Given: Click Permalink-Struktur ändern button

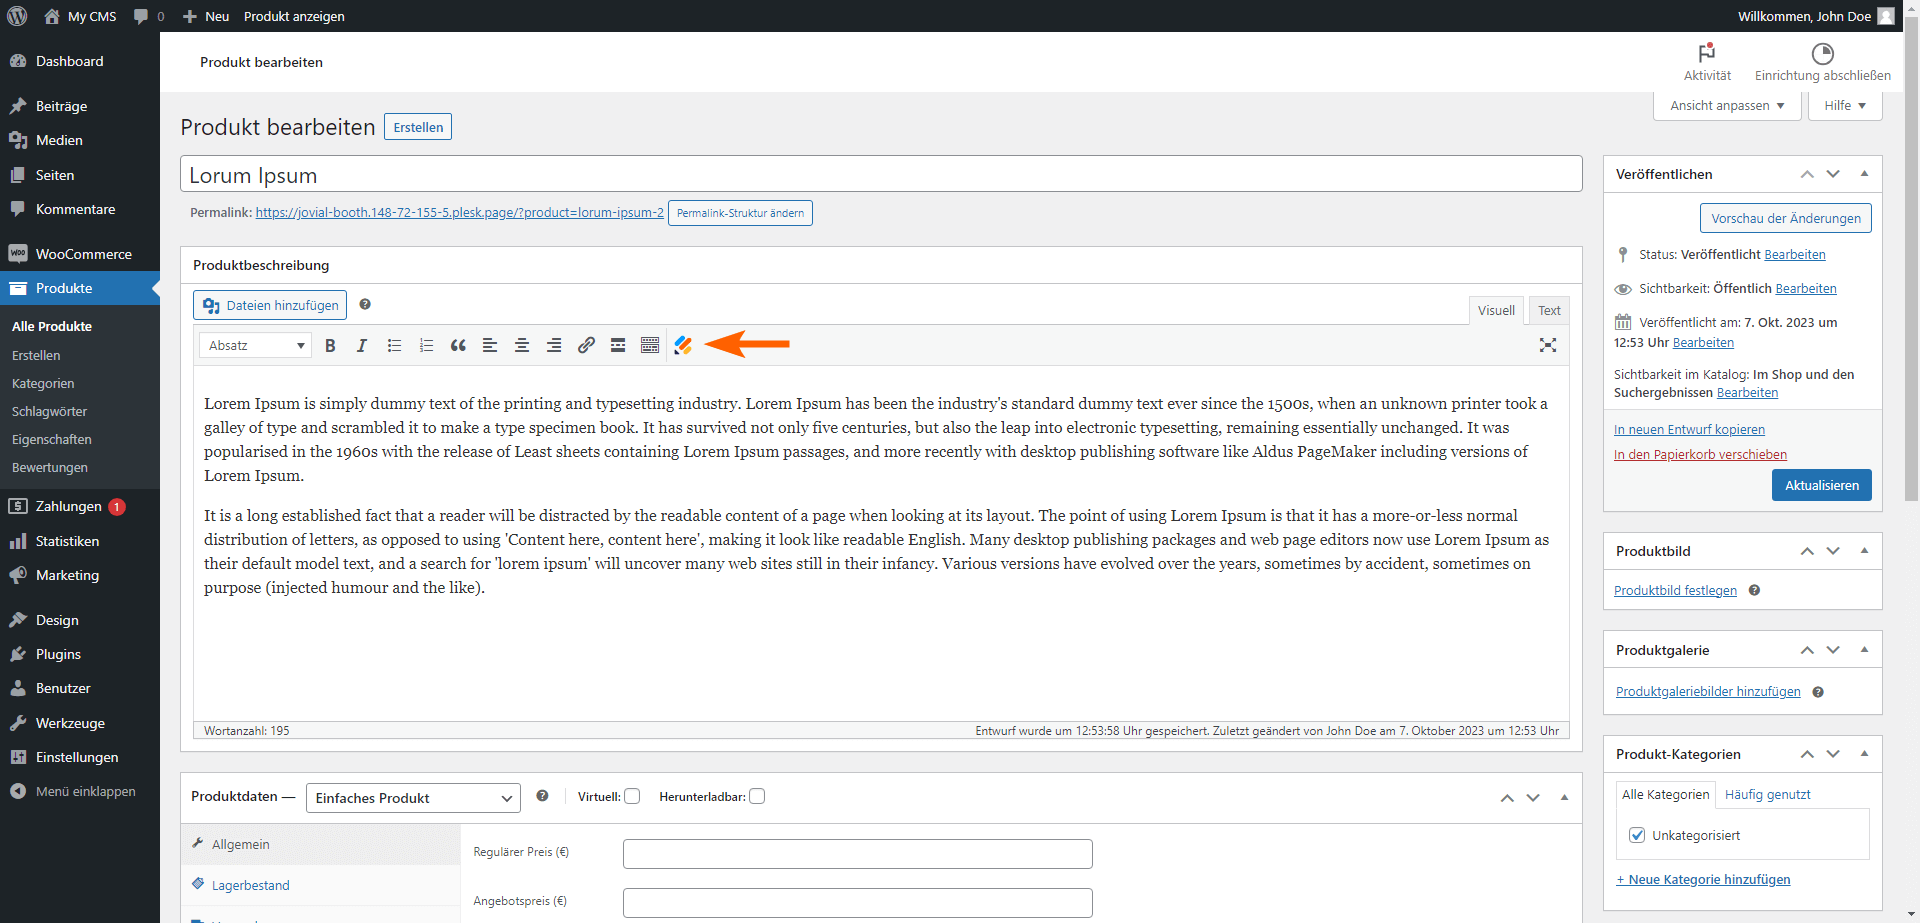Looking at the screenshot, I should point(740,213).
